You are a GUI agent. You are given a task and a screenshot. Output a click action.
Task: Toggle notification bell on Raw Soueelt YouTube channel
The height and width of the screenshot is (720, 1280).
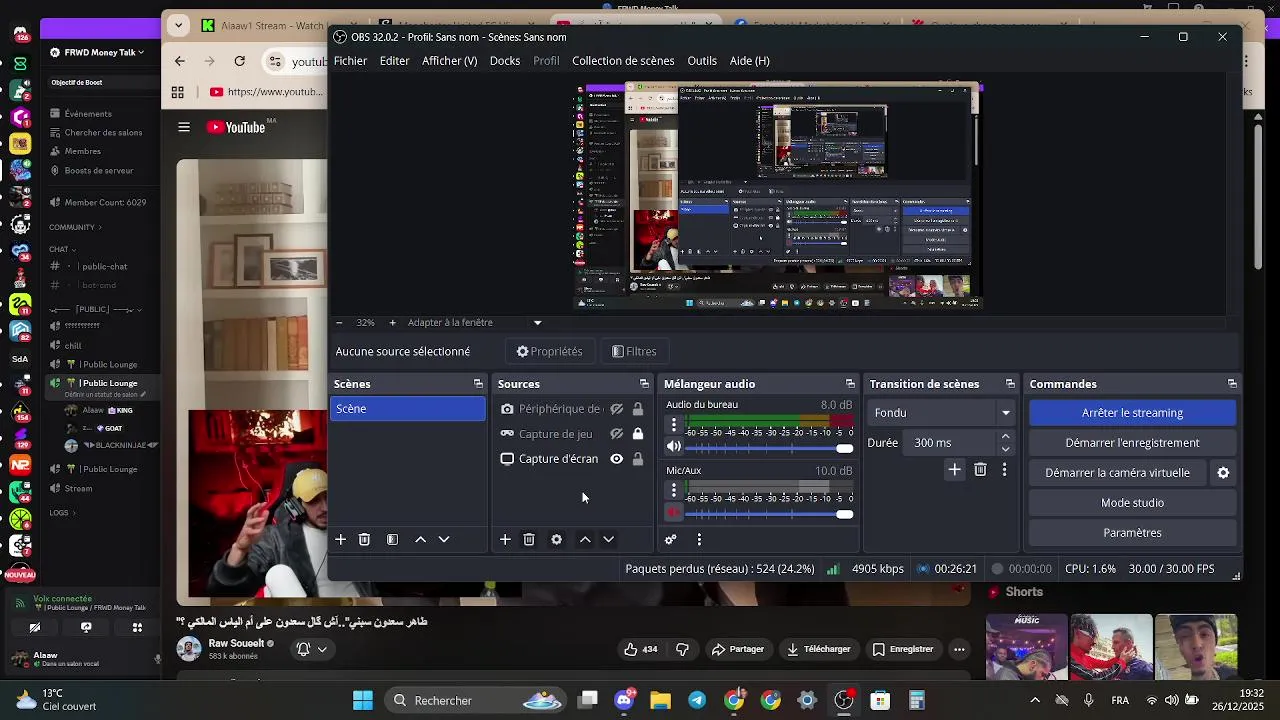(311, 649)
